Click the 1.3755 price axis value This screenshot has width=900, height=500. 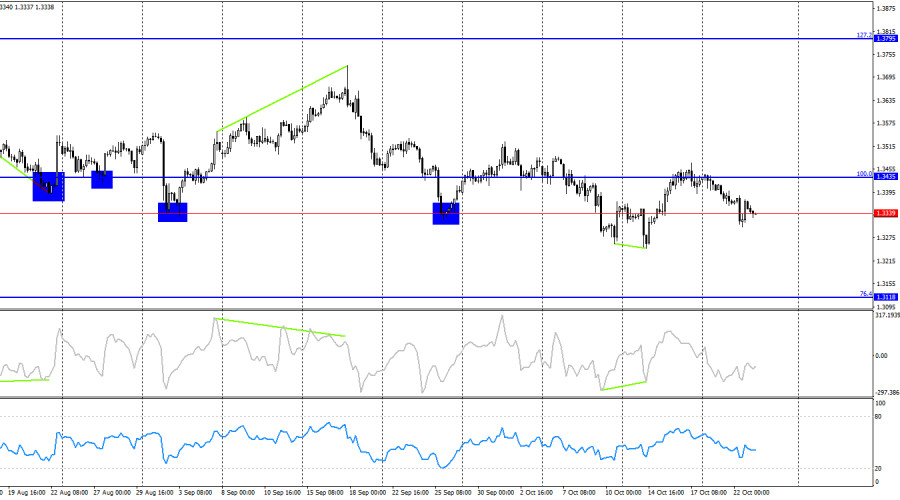click(886, 55)
